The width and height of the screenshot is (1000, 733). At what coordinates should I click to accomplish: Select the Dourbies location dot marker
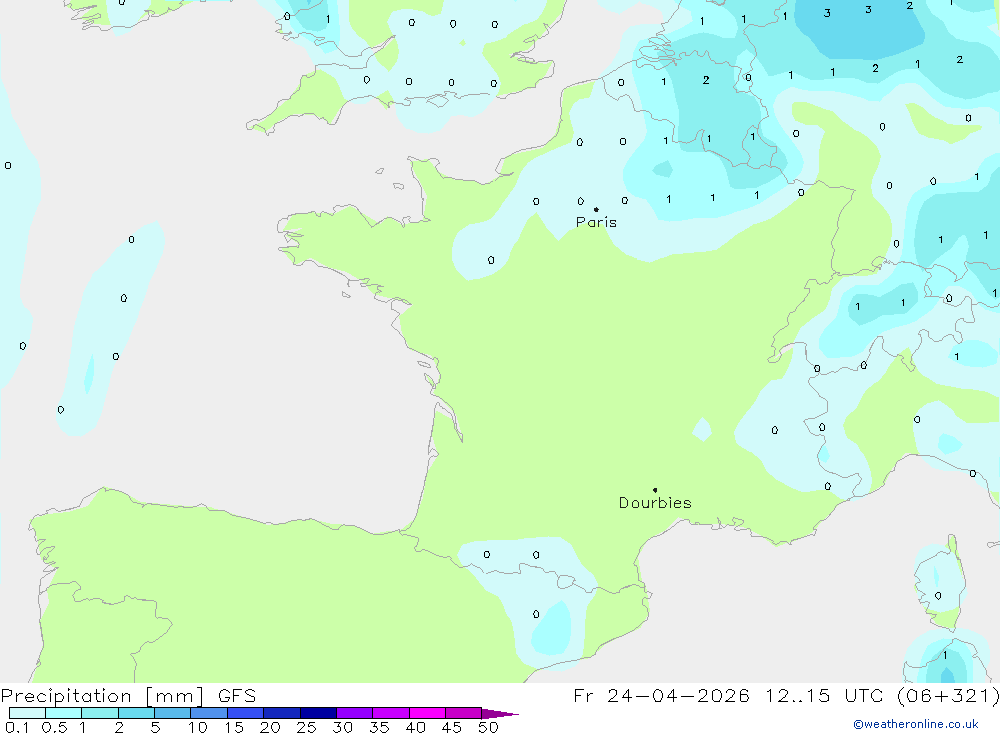click(655, 490)
